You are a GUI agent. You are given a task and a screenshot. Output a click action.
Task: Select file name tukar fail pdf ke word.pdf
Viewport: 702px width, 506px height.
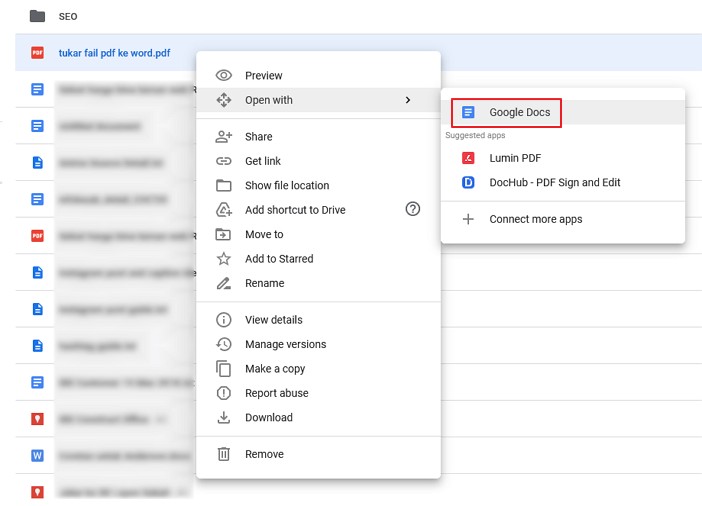click(114, 53)
